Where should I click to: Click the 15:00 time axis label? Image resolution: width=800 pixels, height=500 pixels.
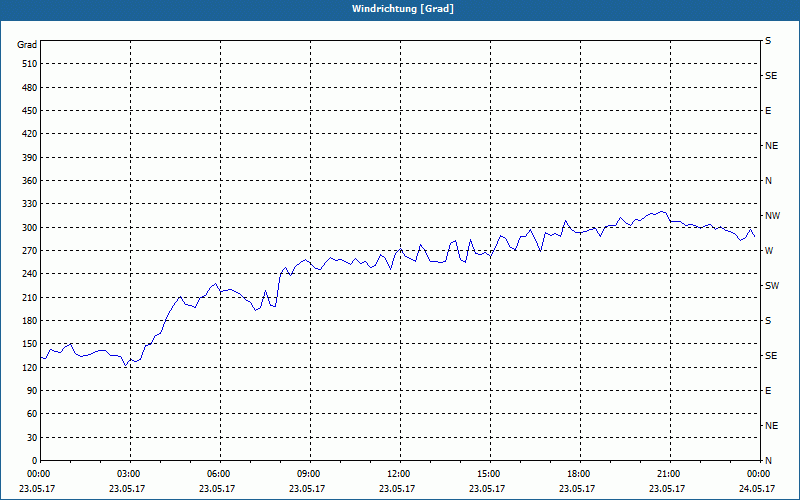point(489,474)
